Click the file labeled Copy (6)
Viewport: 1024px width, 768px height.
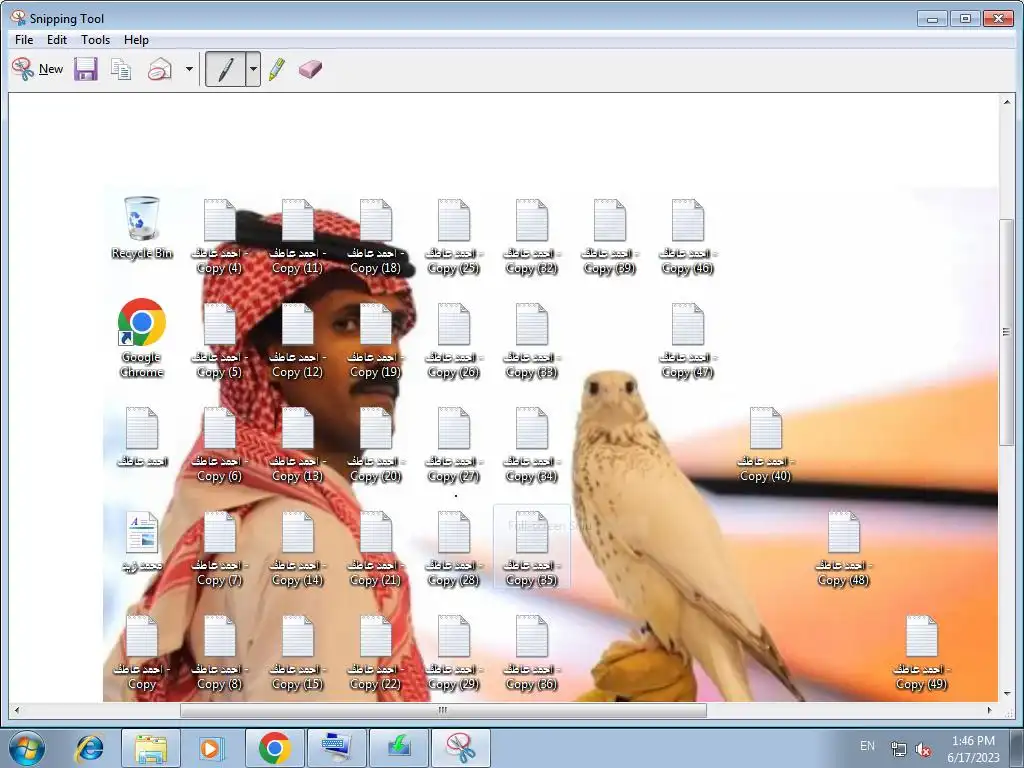[x=219, y=443]
